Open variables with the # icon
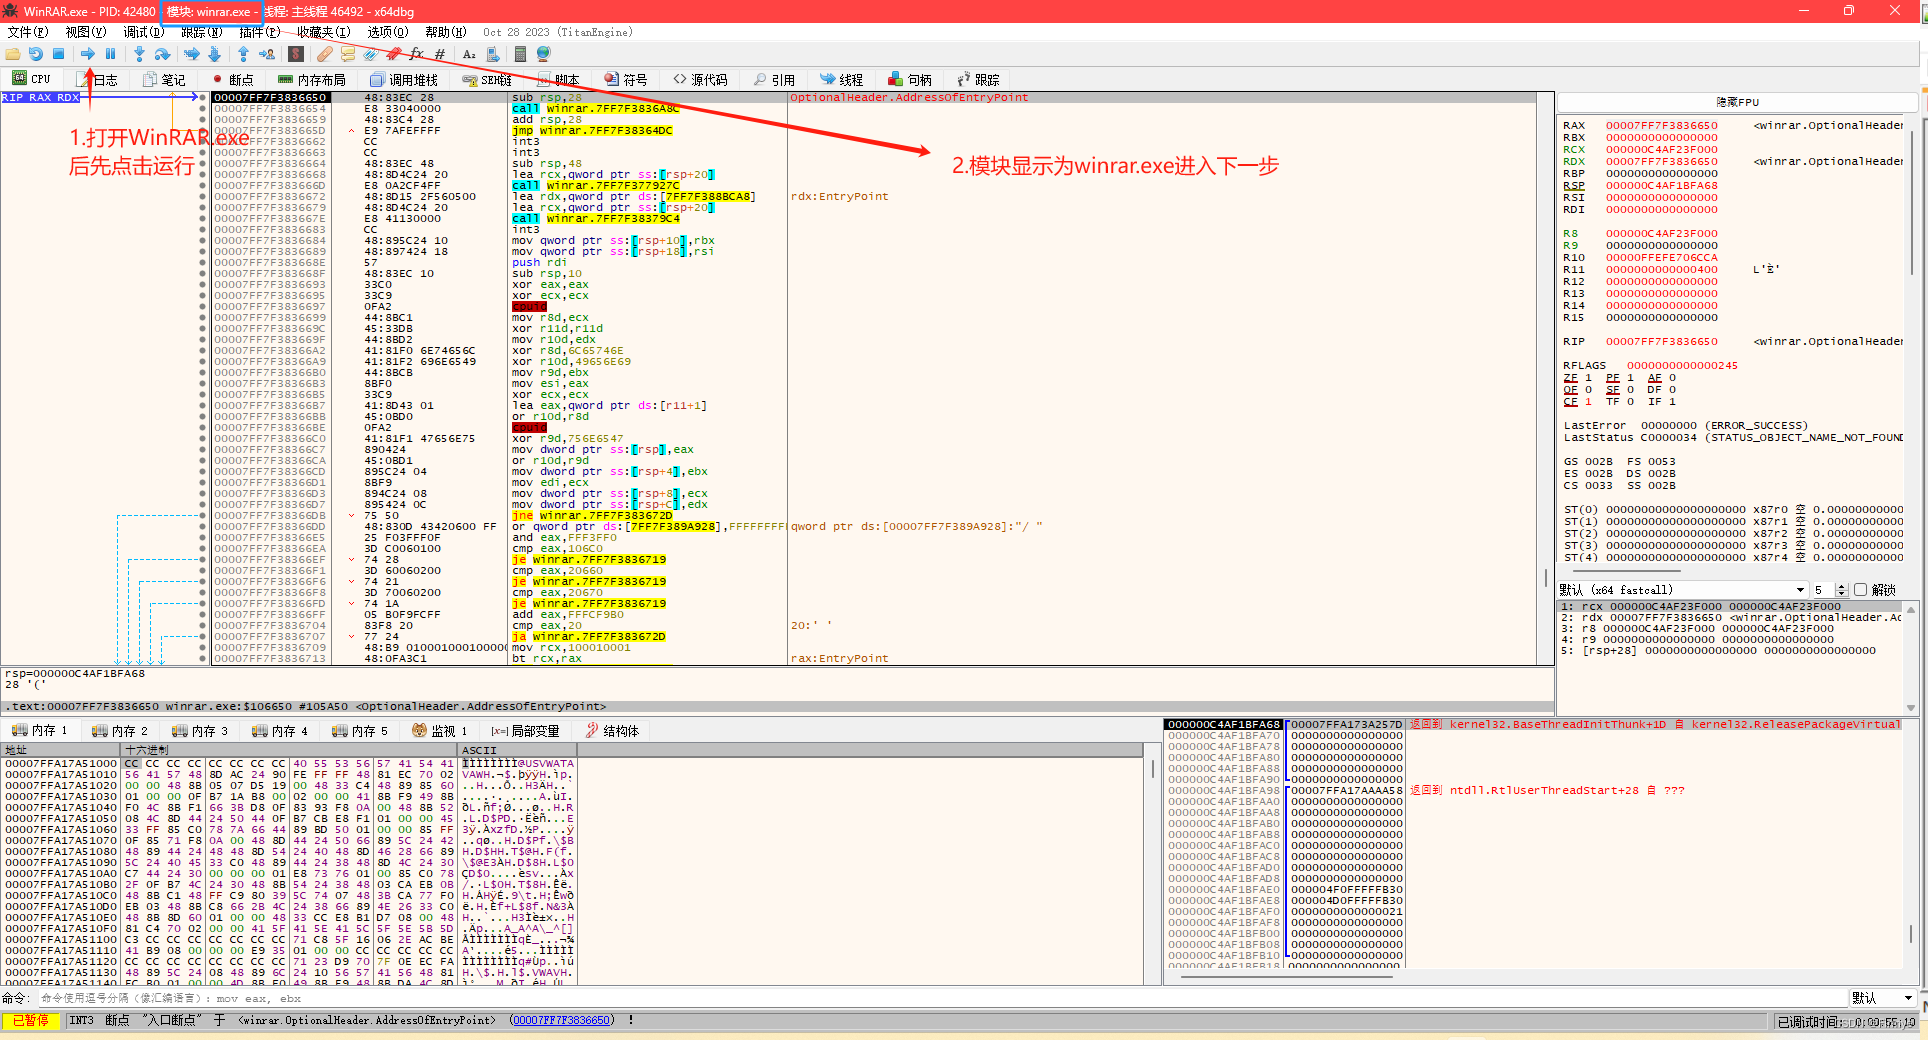The height and width of the screenshot is (1040, 1928). [440, 54]
